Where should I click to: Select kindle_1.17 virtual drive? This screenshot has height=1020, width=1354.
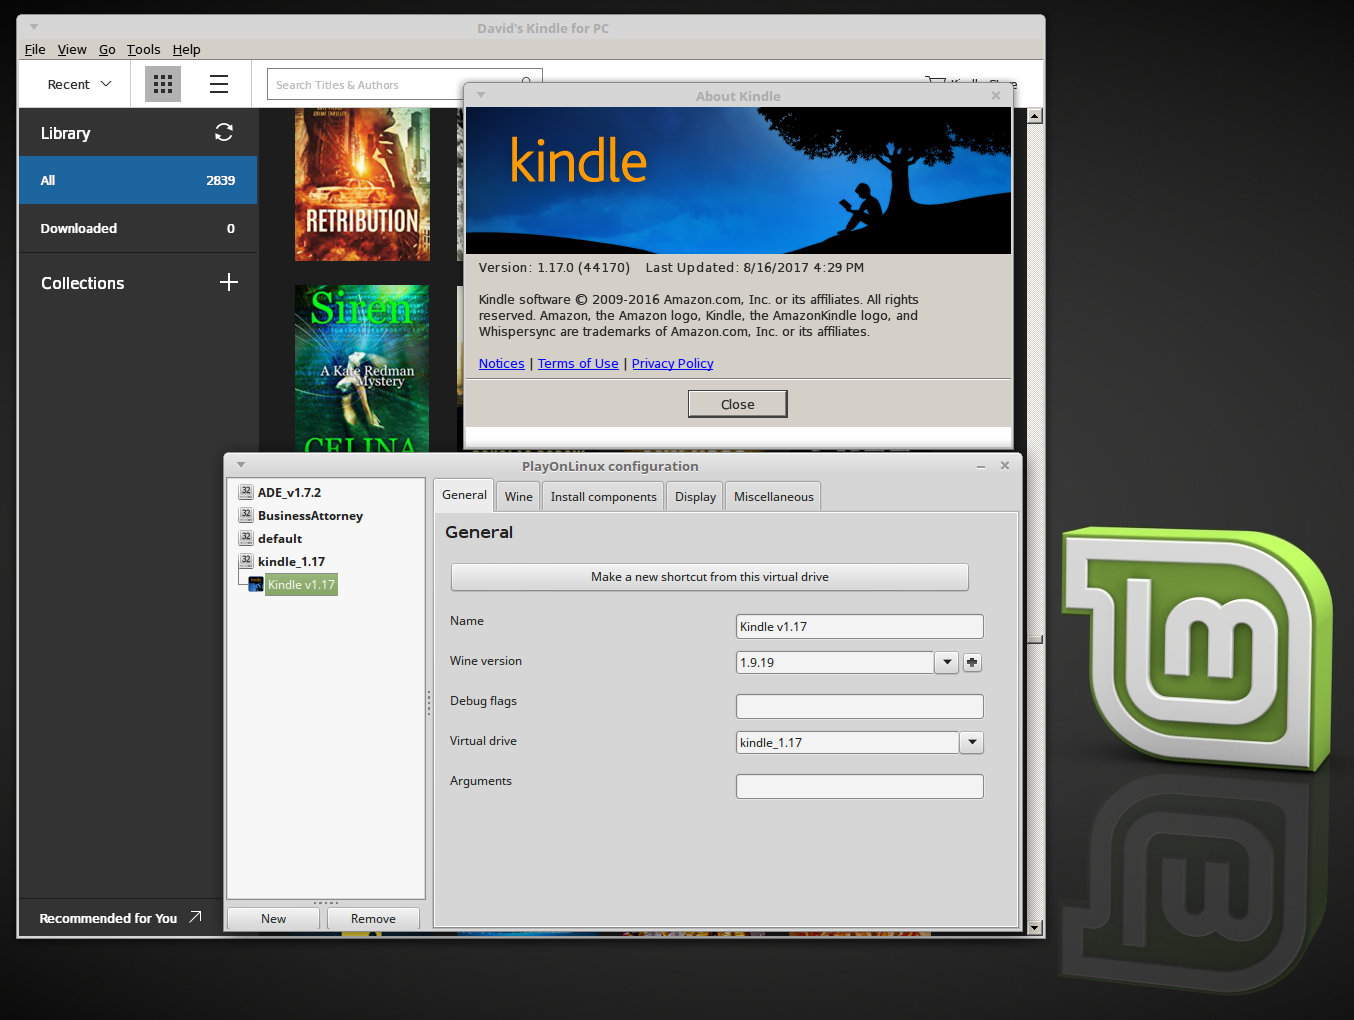pyautogui.click(x=291, y=561)
